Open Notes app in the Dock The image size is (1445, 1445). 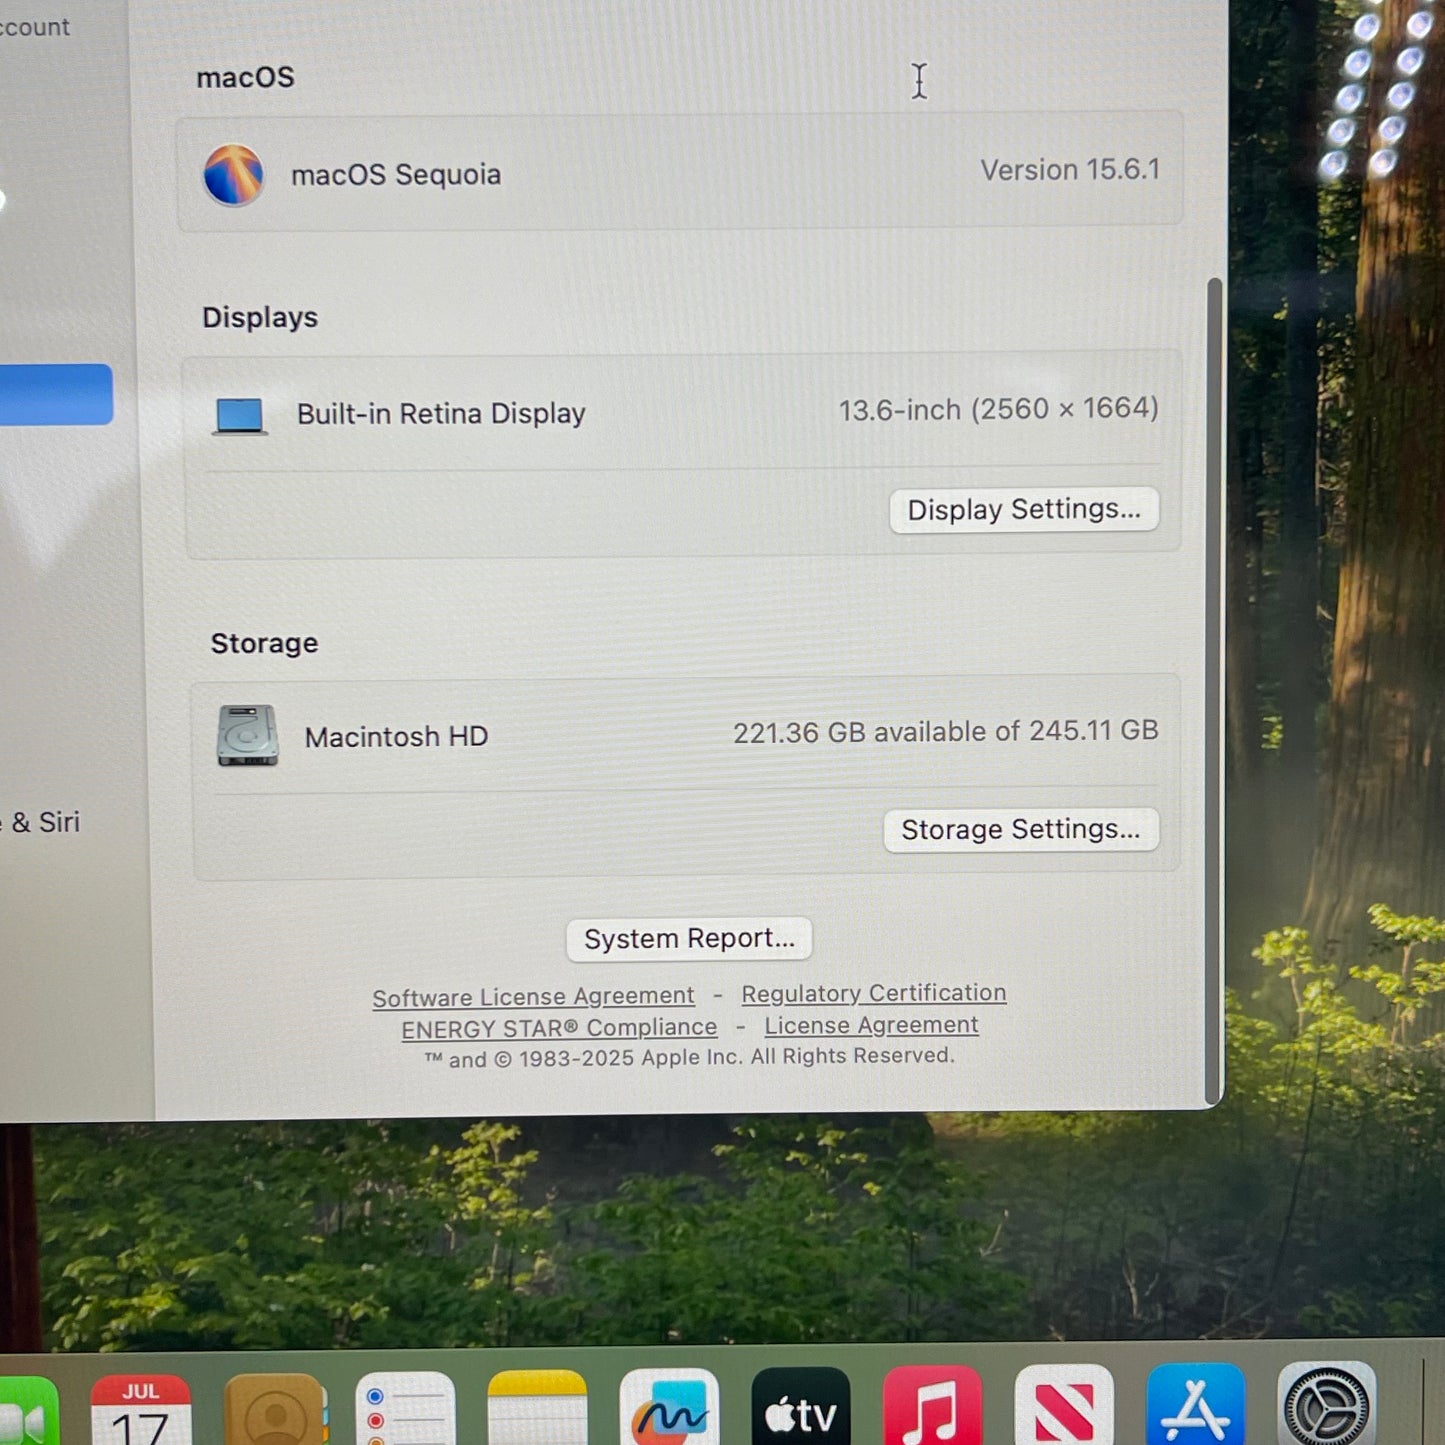pyautogui.click(x=537, y=1408)
